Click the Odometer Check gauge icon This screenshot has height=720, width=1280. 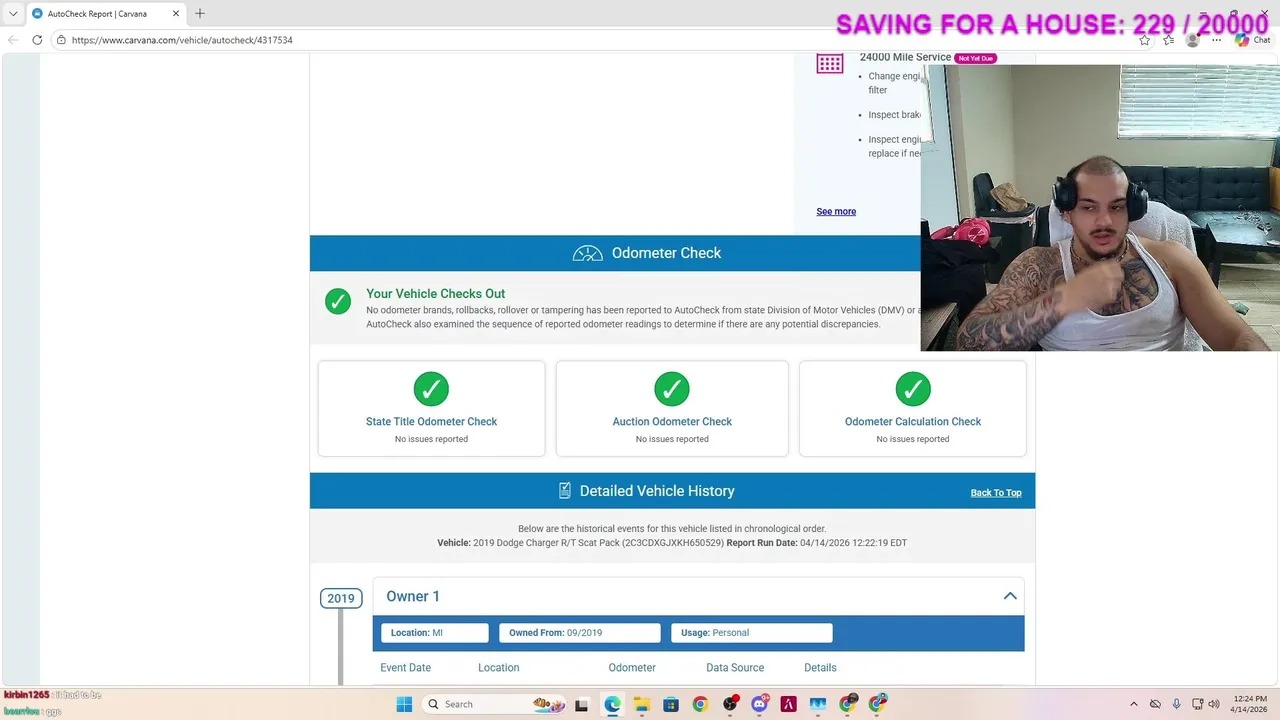588,253
